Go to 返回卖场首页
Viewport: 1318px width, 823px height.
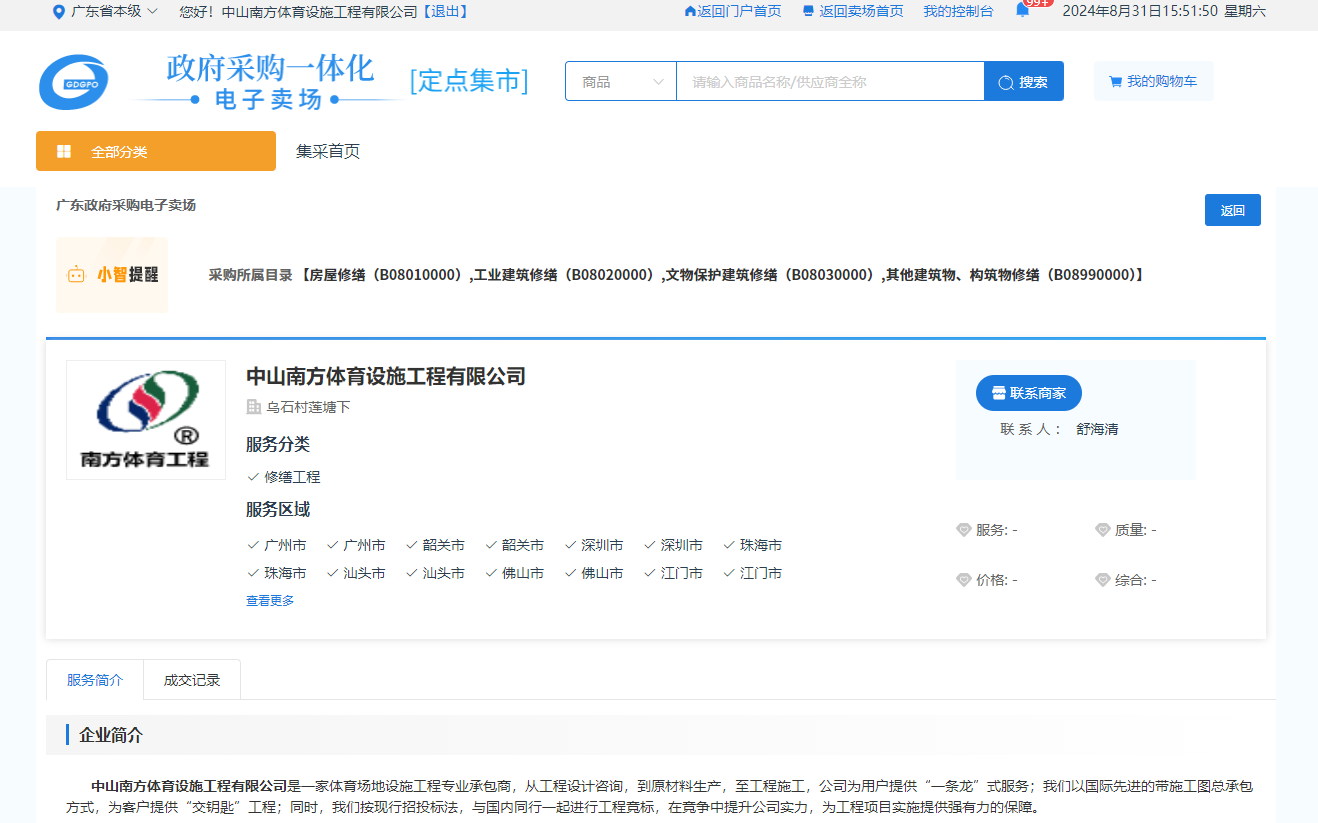pyautogui.click(x=861, y=11)
